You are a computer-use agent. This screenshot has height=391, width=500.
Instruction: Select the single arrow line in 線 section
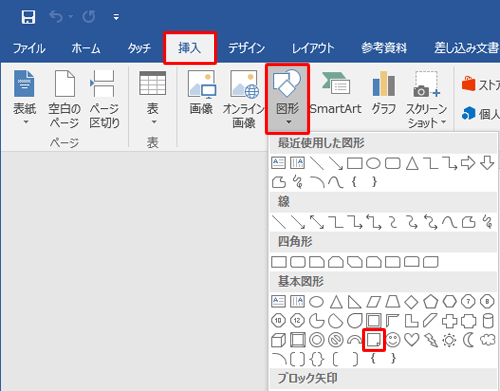pos(298,222)
